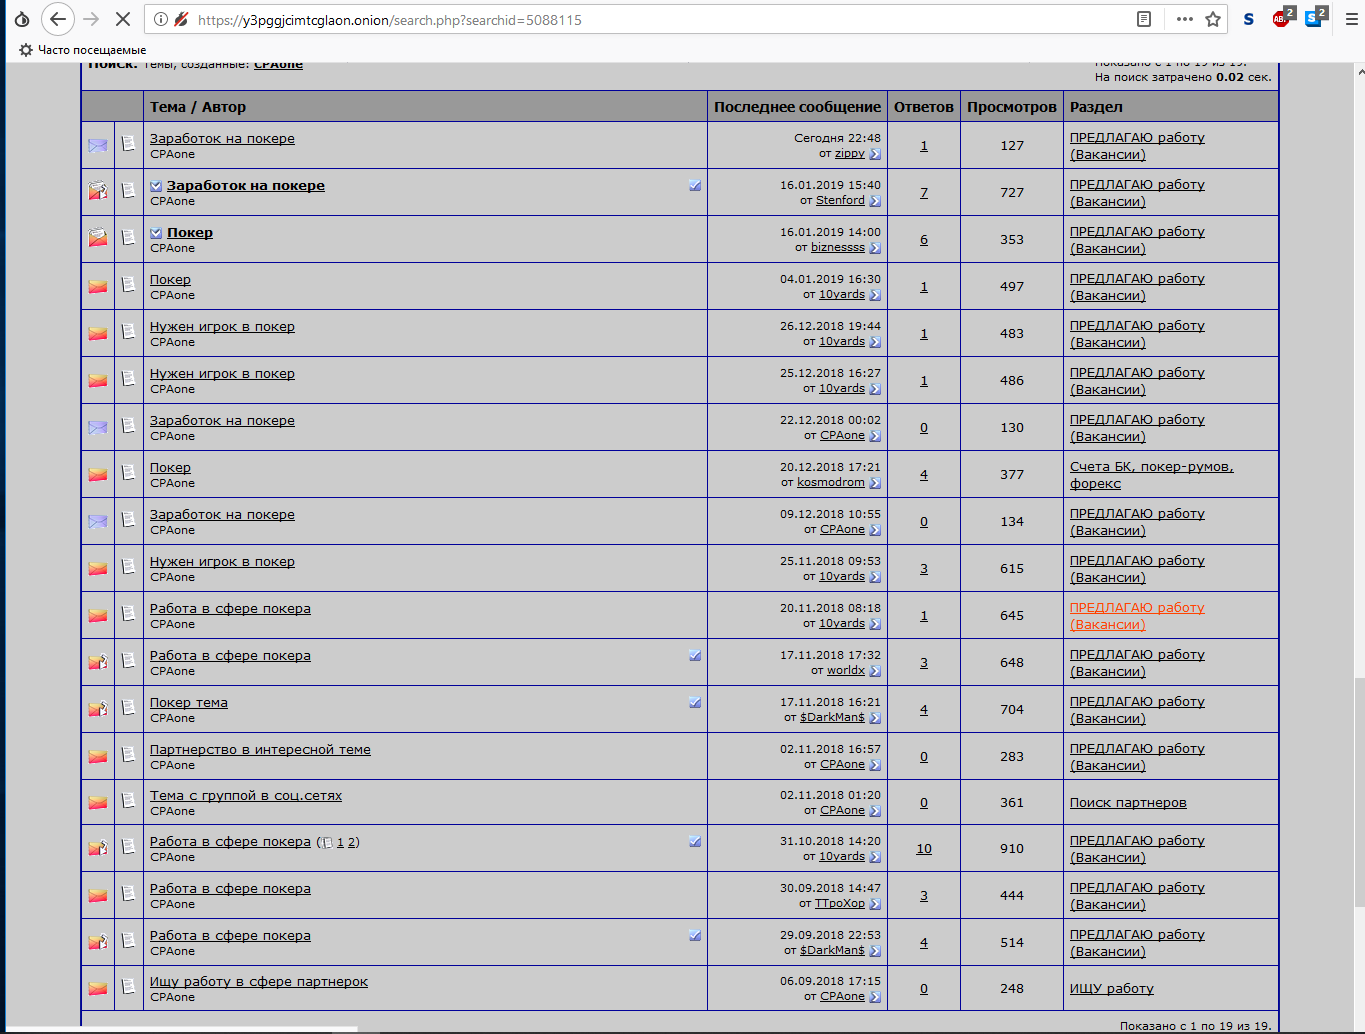Click the tick icon in bold Заработок на покере row
This screenshot has height=1034, width=1365.
pos(695,185)
